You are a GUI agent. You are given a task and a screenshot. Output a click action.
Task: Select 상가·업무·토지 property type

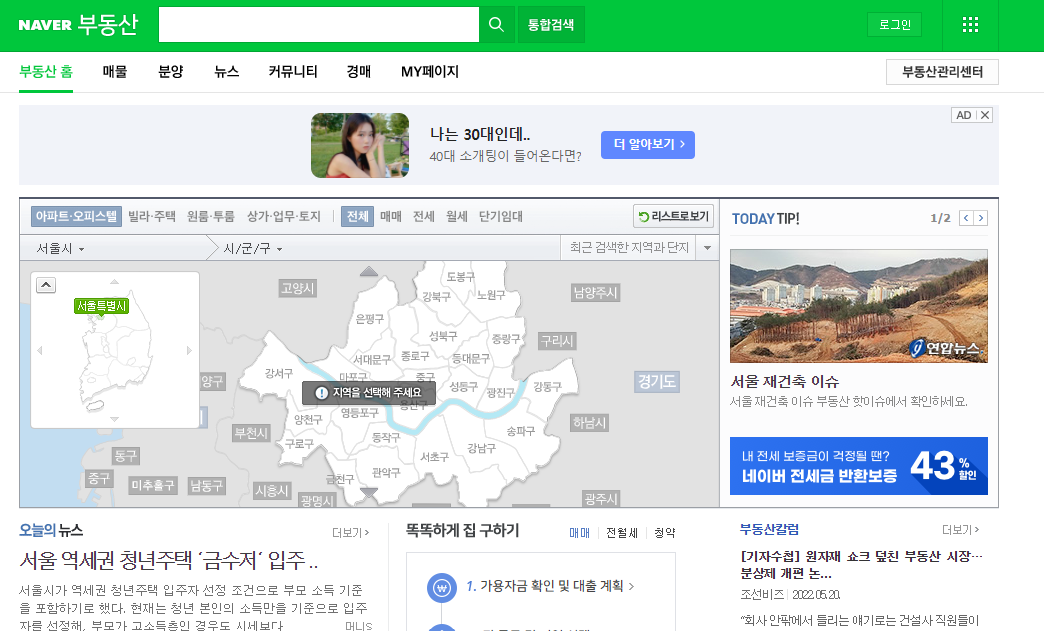pos(284,216)
